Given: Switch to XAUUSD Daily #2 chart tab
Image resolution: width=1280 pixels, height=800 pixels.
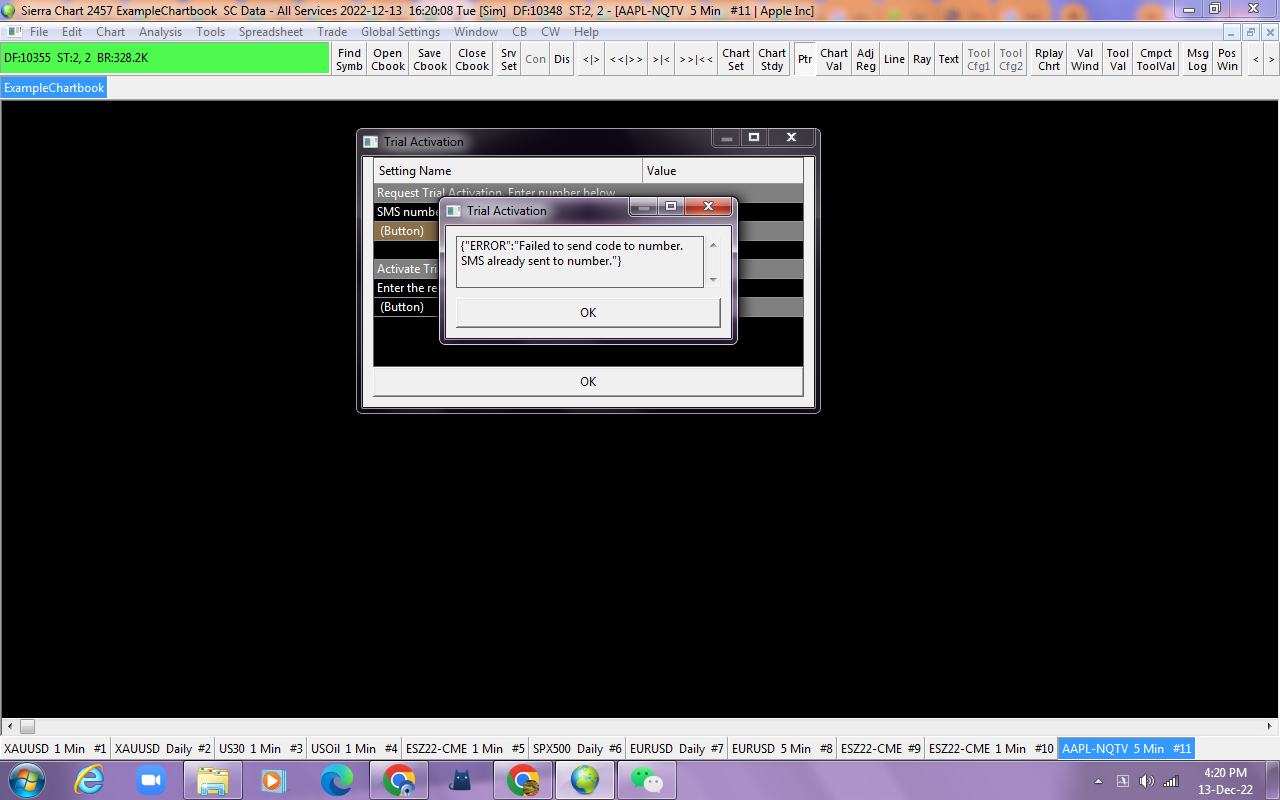Looking at the screenshot, I should [x=163, y=748].
